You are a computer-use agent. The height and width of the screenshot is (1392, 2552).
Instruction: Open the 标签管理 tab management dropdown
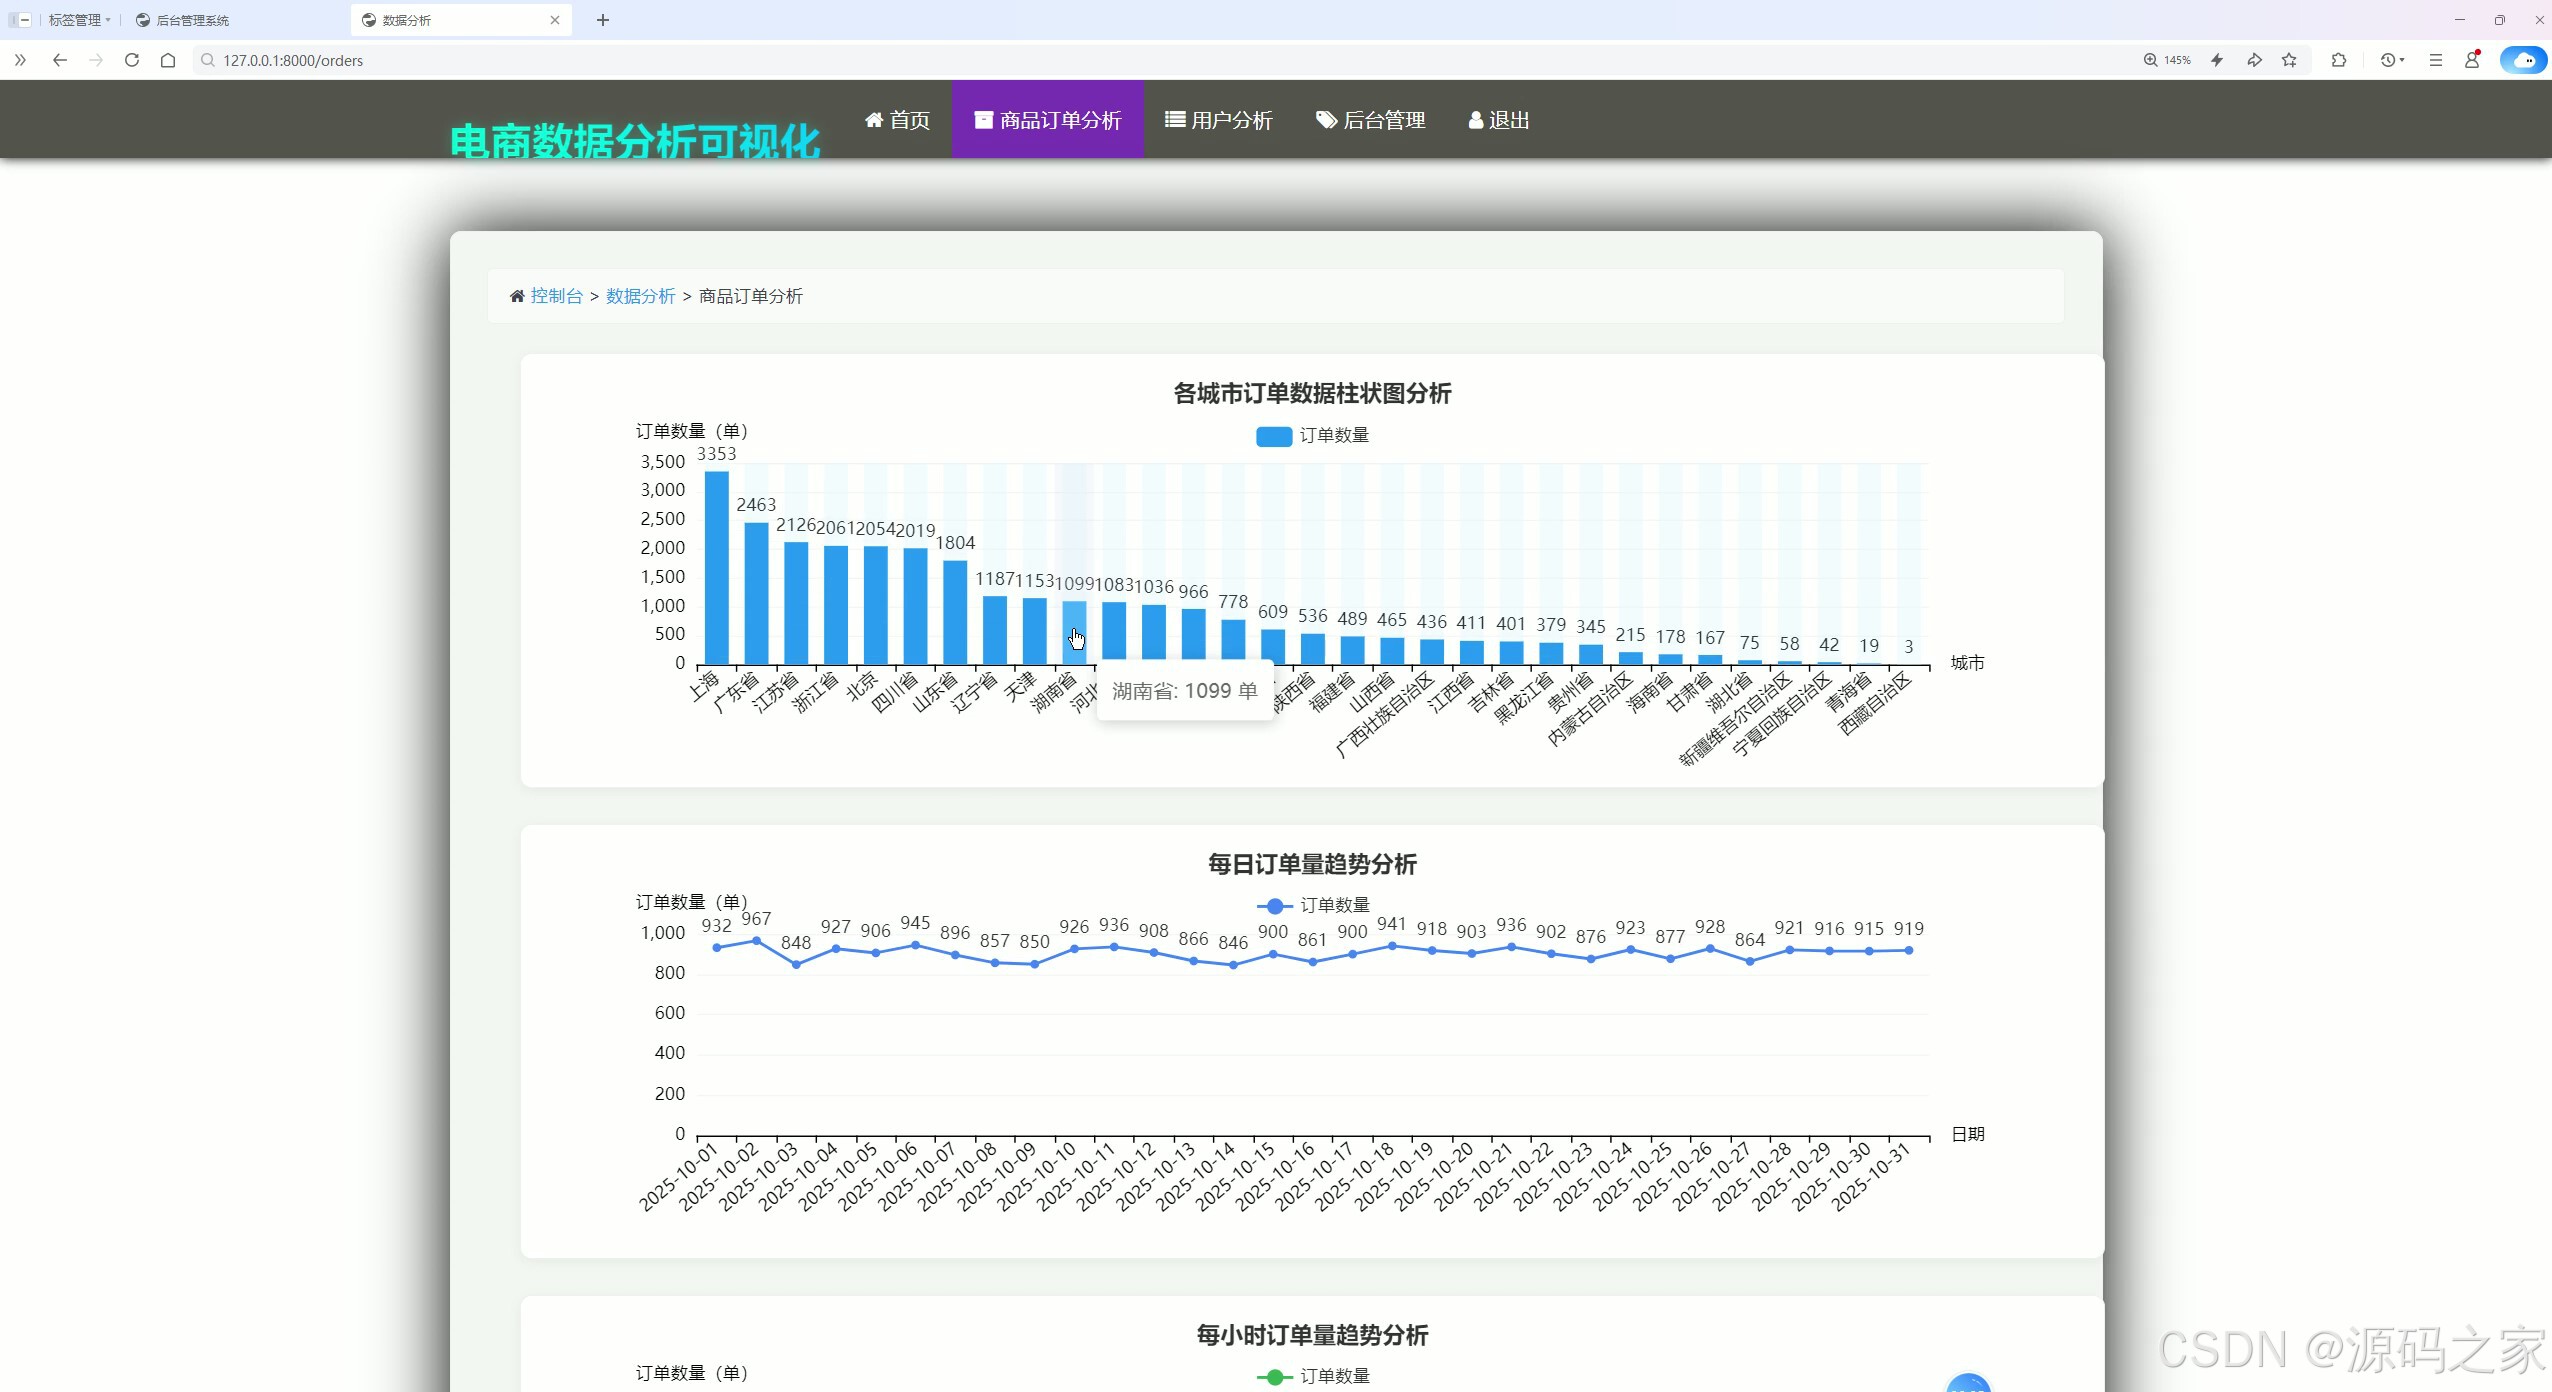click(x=78, y=20)
